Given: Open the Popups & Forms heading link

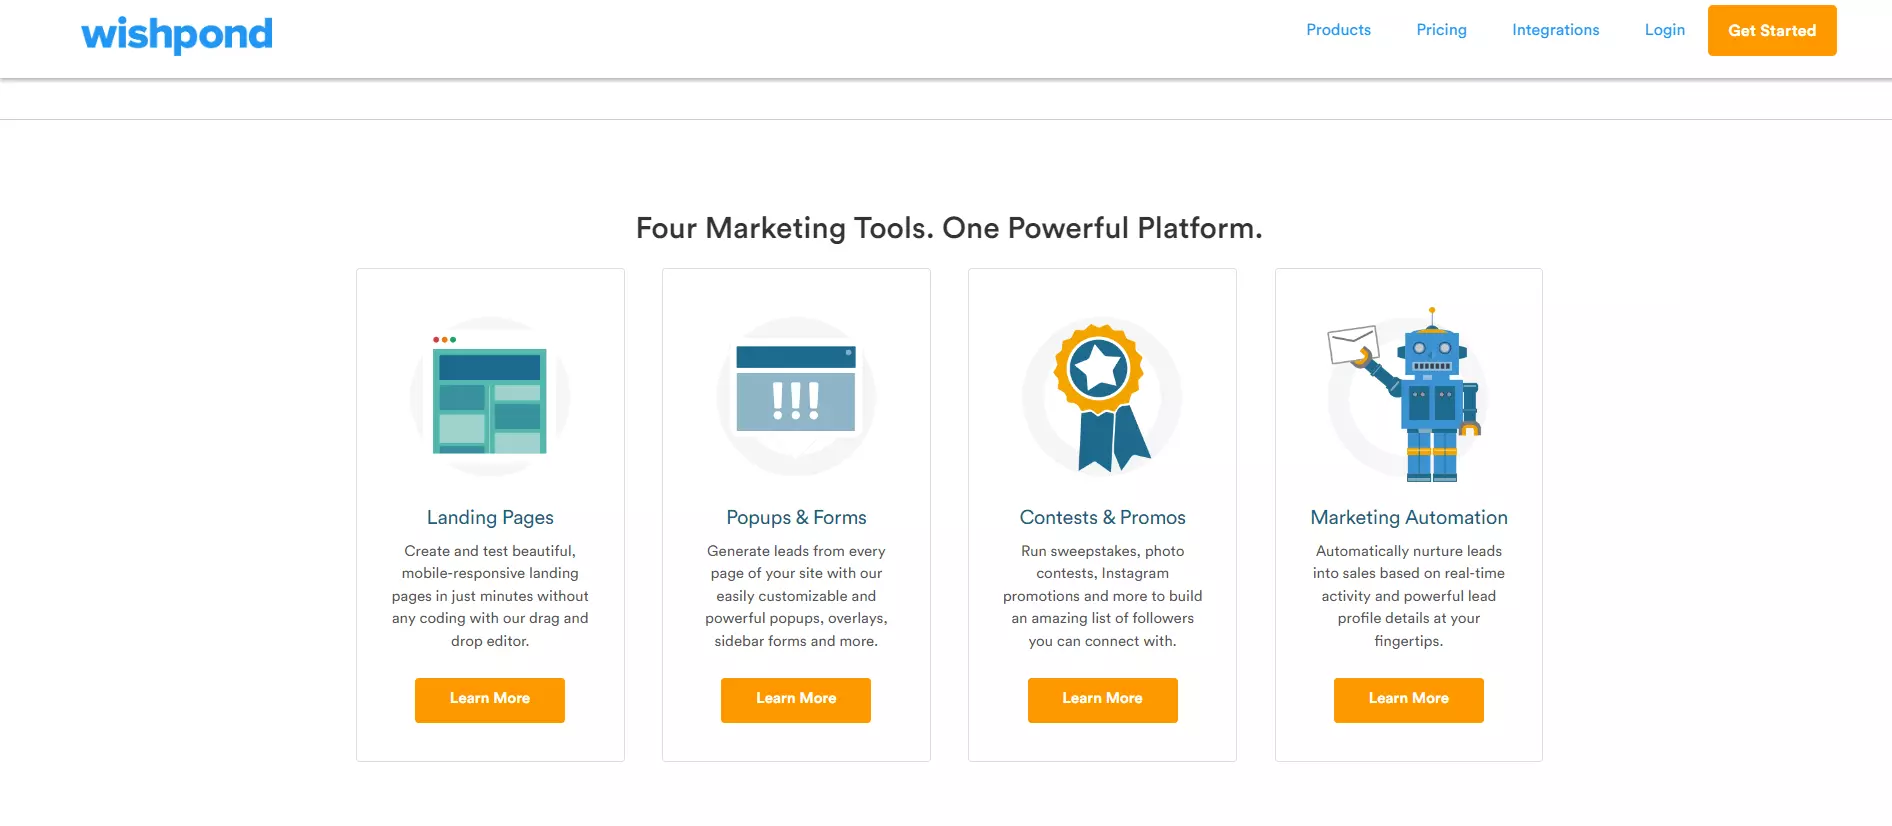Looking at the screenshot, I should (796, 518).
